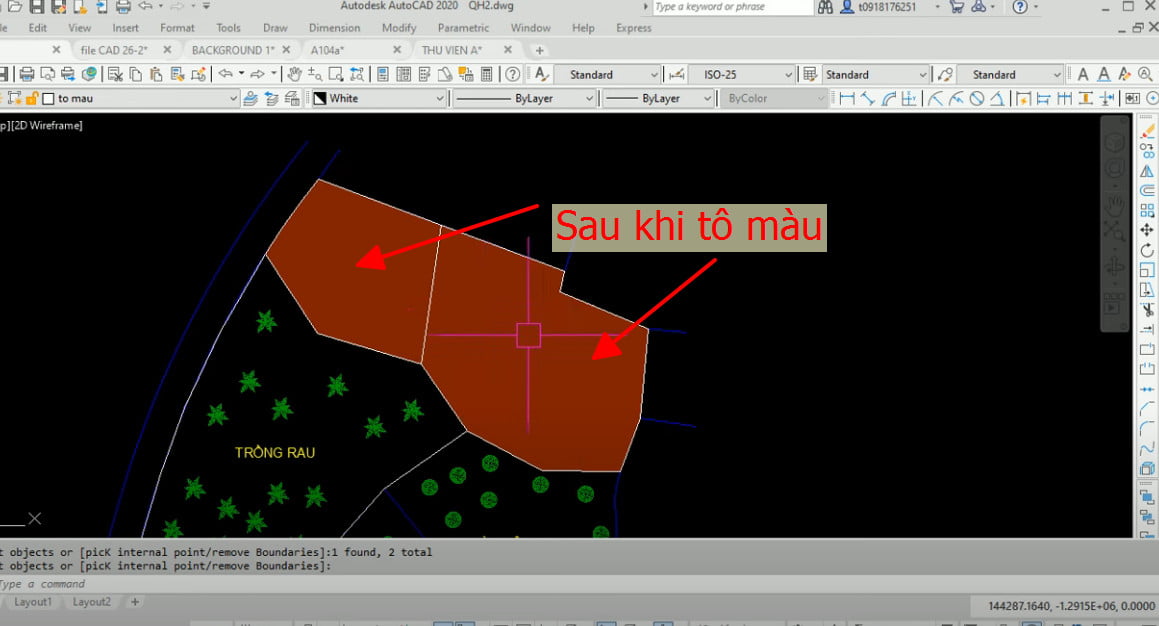Screen dimensions: 1159x626
Task: Select the Fillet tool
Action: (1147, 429)
